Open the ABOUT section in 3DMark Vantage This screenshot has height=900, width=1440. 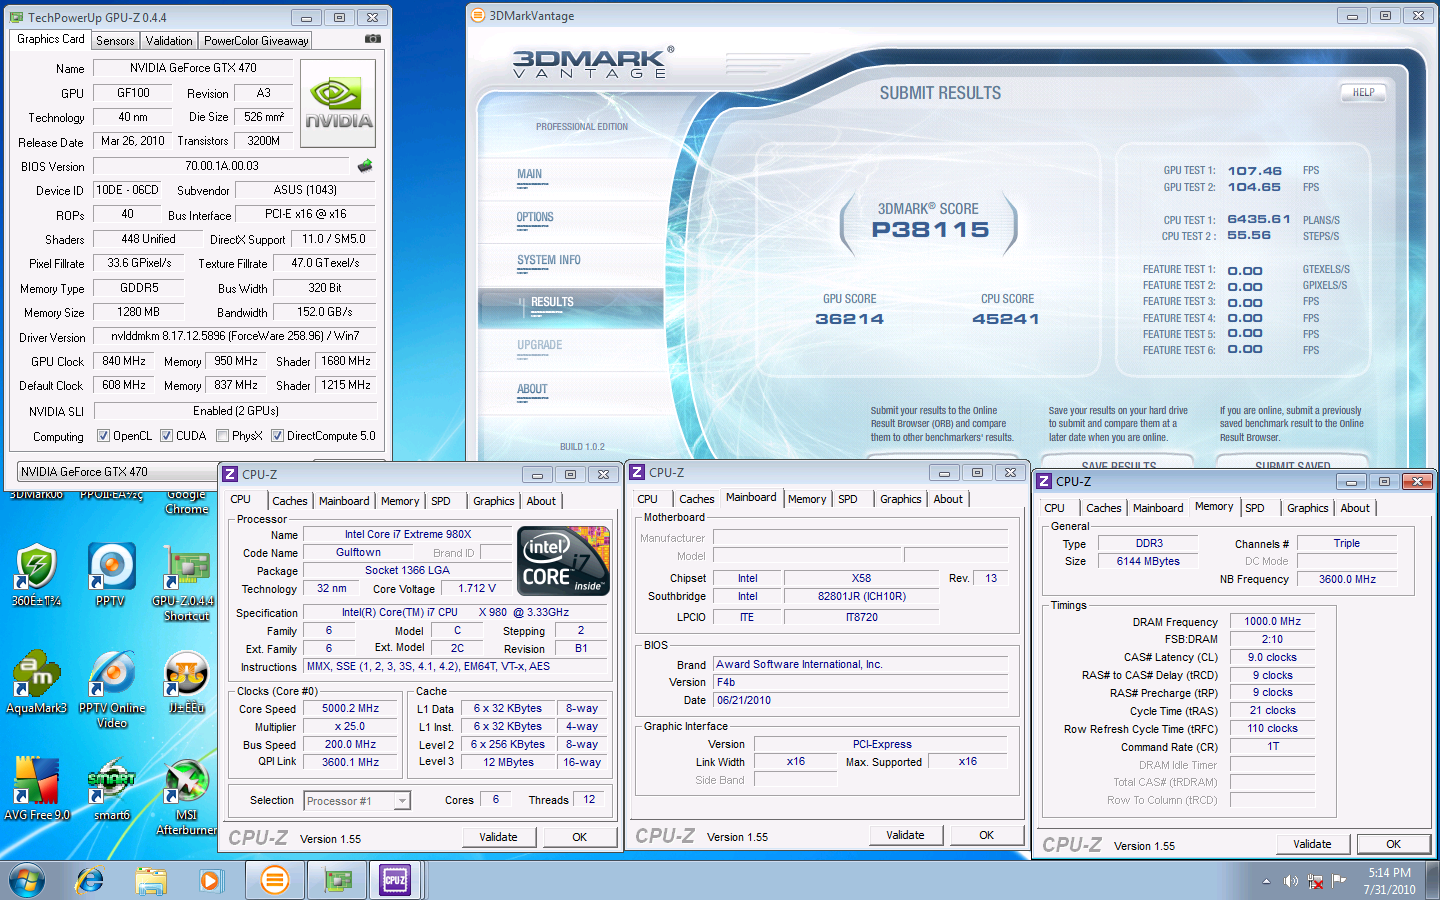pyautogui.click(x=532, y=390)
